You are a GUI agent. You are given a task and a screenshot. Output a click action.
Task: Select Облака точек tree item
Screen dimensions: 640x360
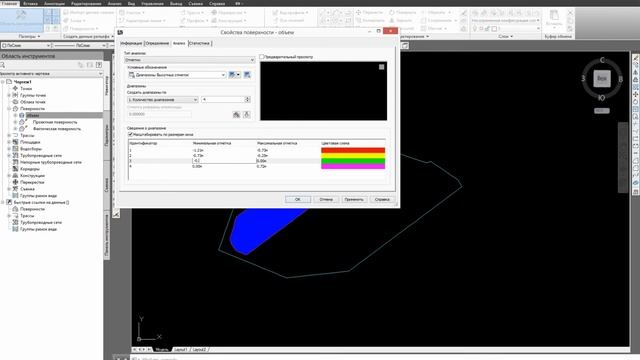pos(32,102)
